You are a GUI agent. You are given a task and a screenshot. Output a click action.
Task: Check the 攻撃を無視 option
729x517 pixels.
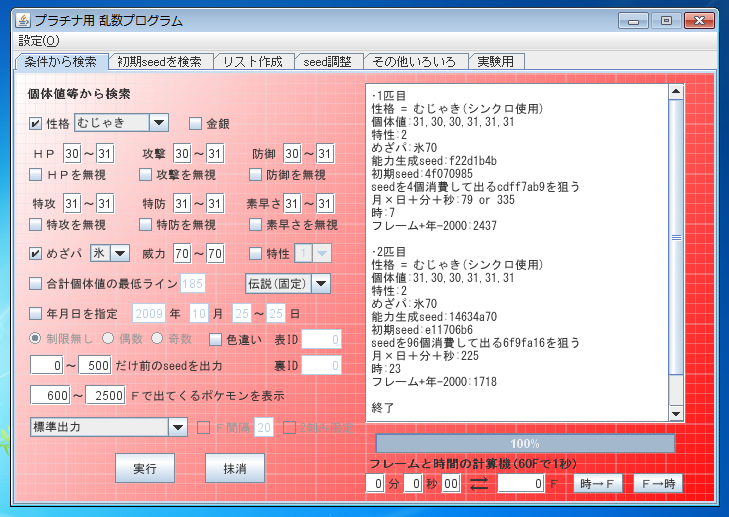[146, 175]
